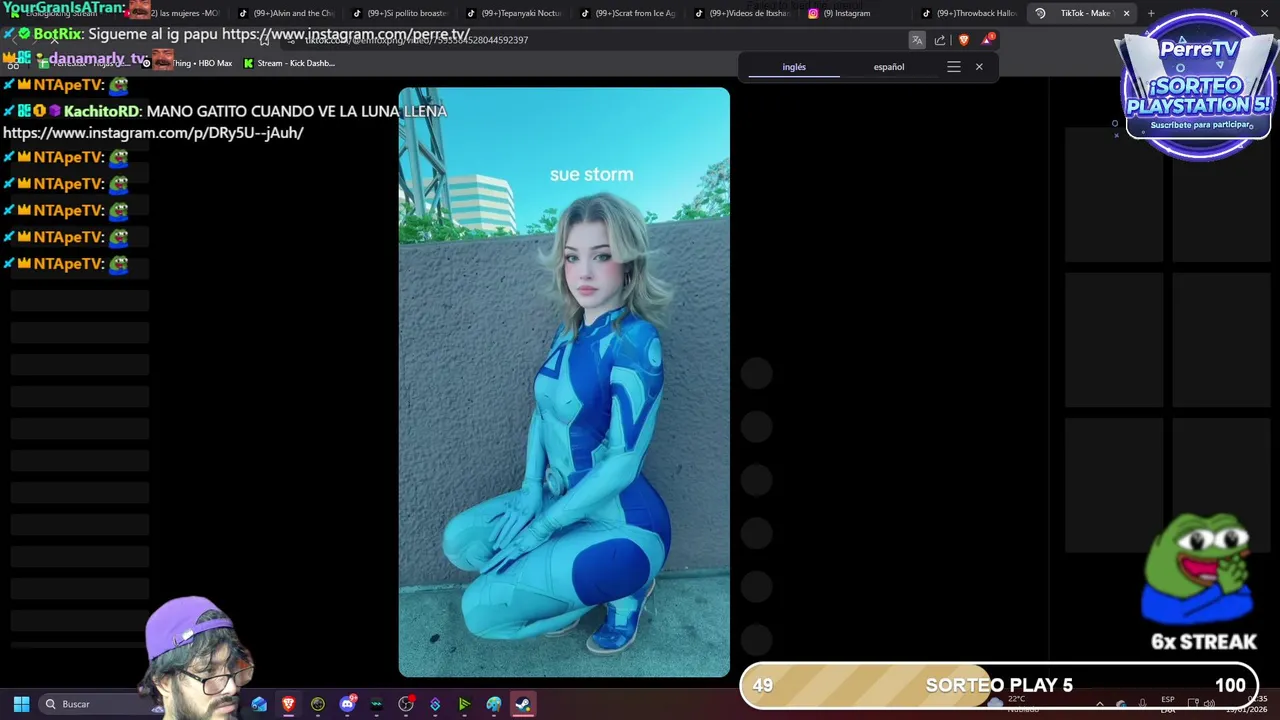
Task: Open the purple diamond app in taskbar
Action: pyautogui.click(x=435, y=704)
